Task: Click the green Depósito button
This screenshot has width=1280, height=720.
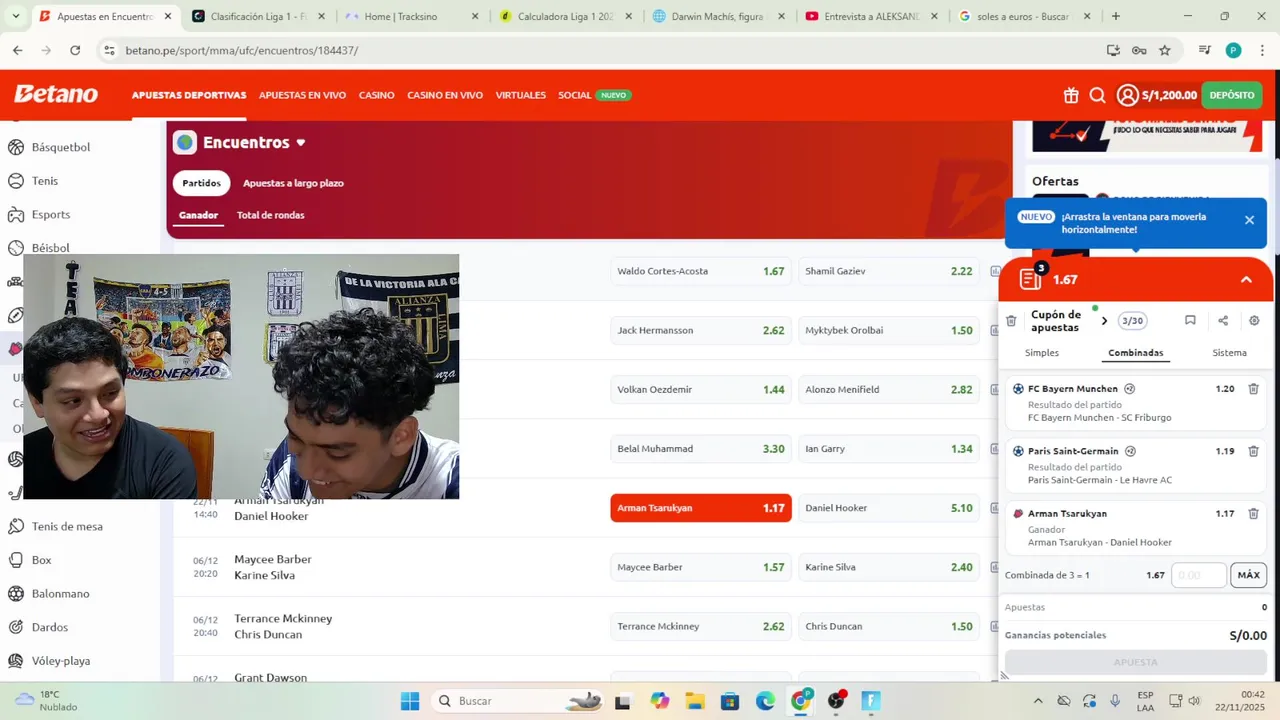Action: click(1231, 95)
